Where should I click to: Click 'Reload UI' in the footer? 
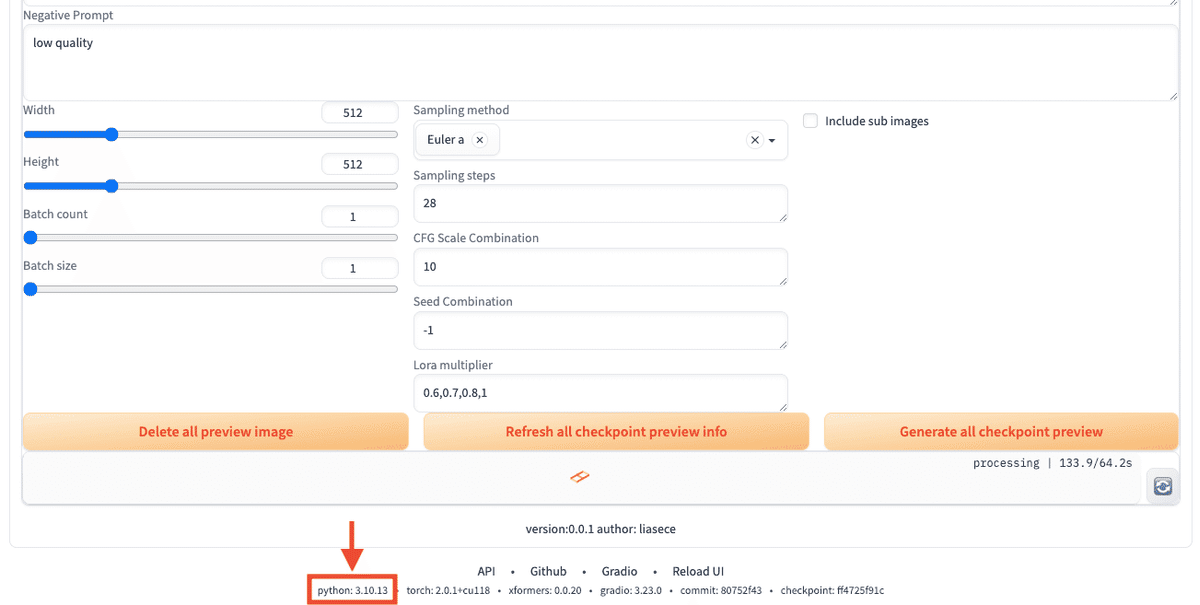[697, 571]
